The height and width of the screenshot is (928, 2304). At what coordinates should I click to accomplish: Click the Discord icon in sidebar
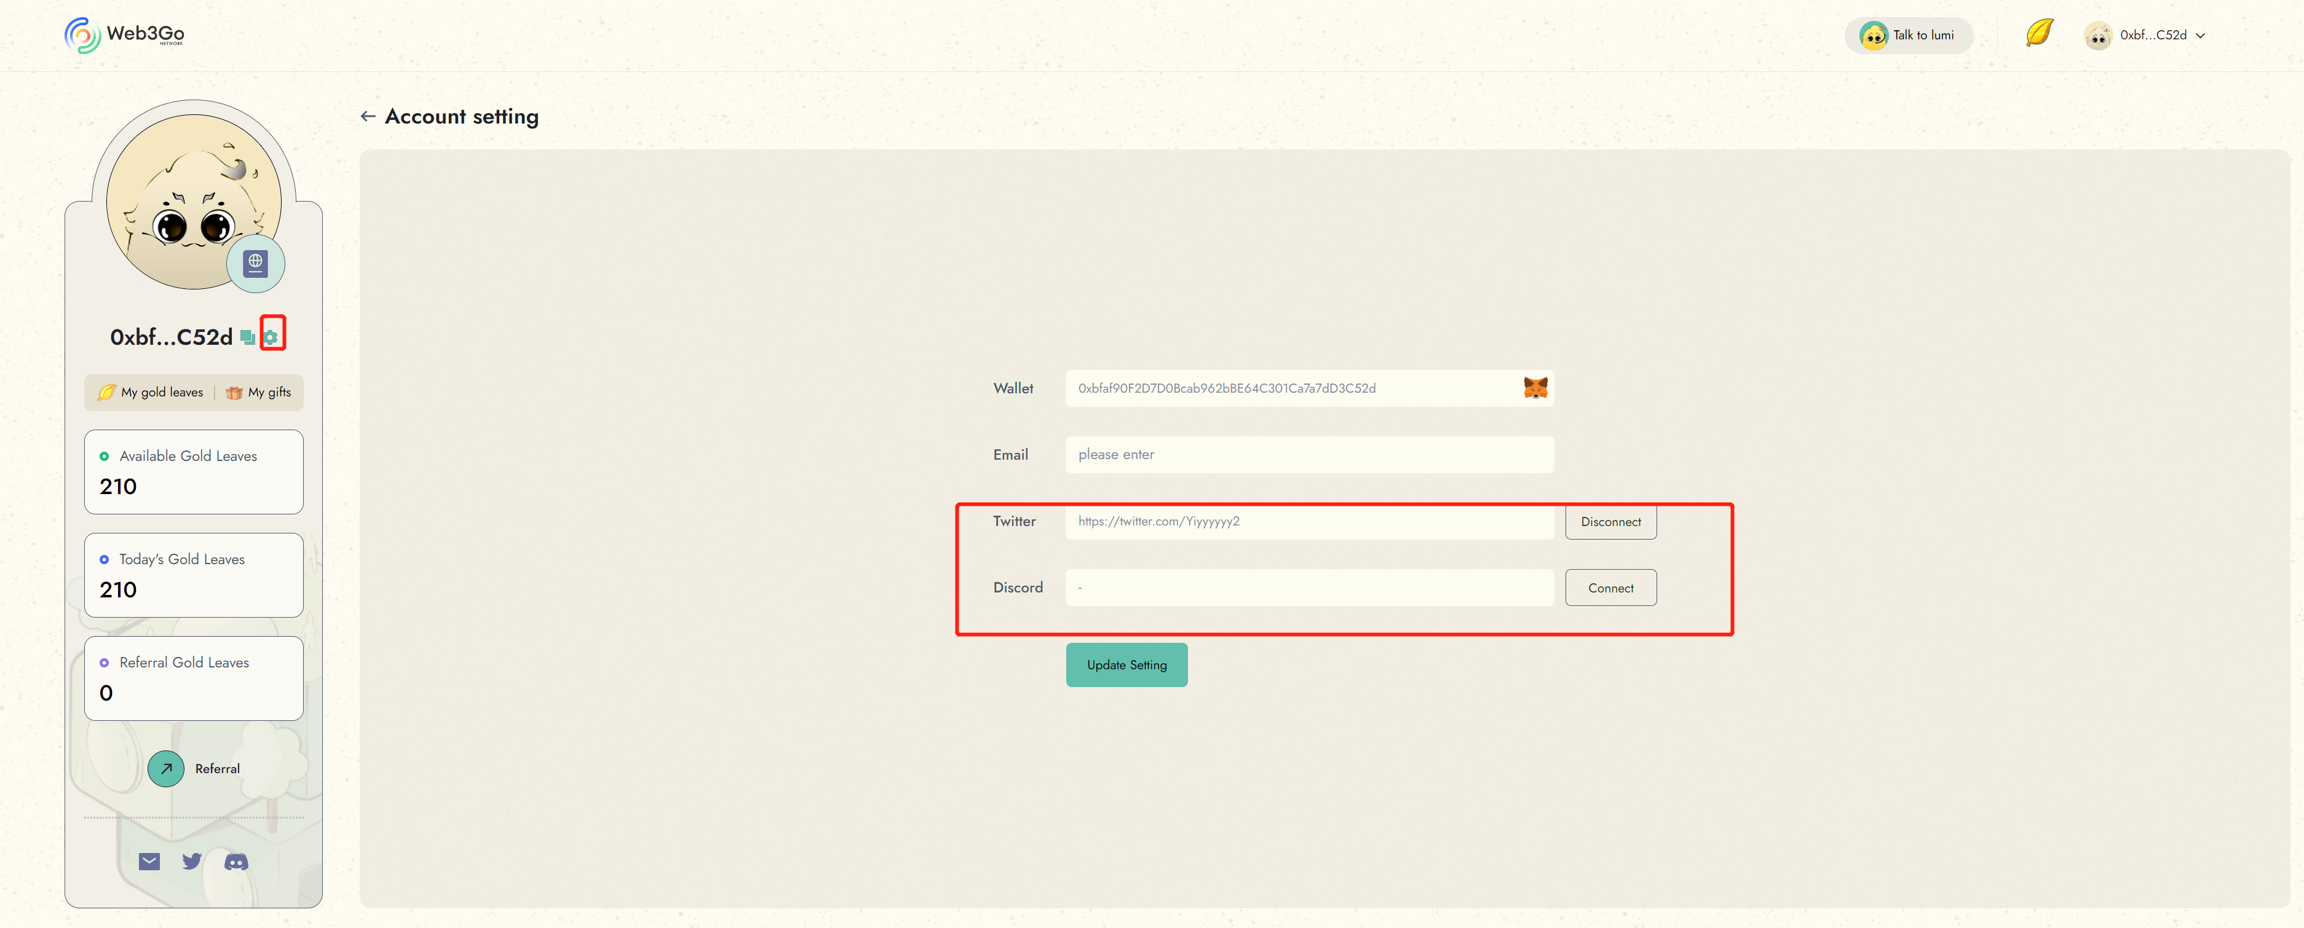pos(236,861)
